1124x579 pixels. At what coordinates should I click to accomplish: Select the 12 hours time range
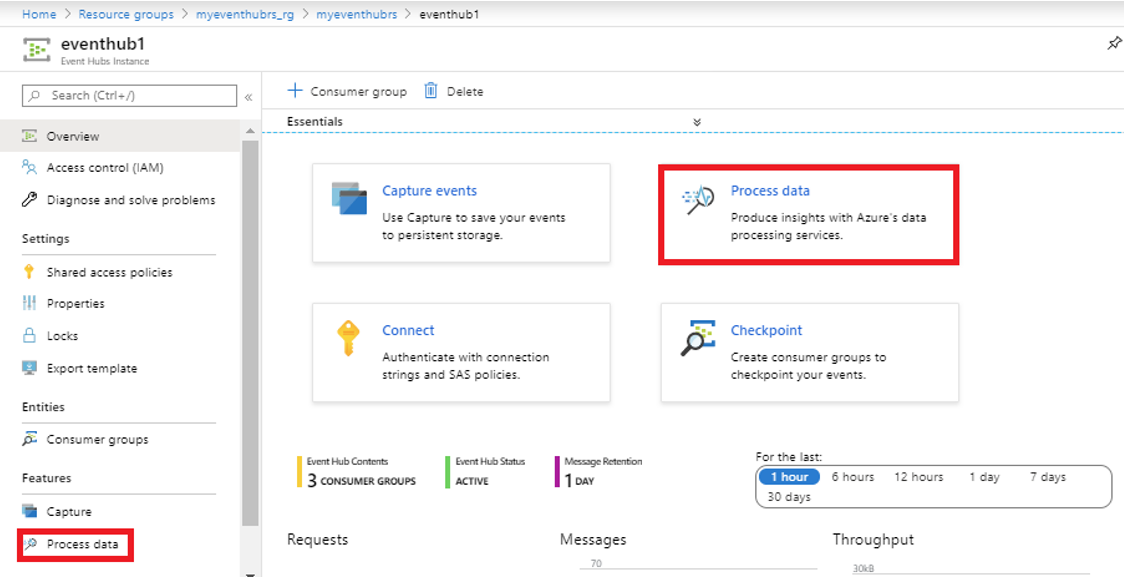(x=918, y=477)
